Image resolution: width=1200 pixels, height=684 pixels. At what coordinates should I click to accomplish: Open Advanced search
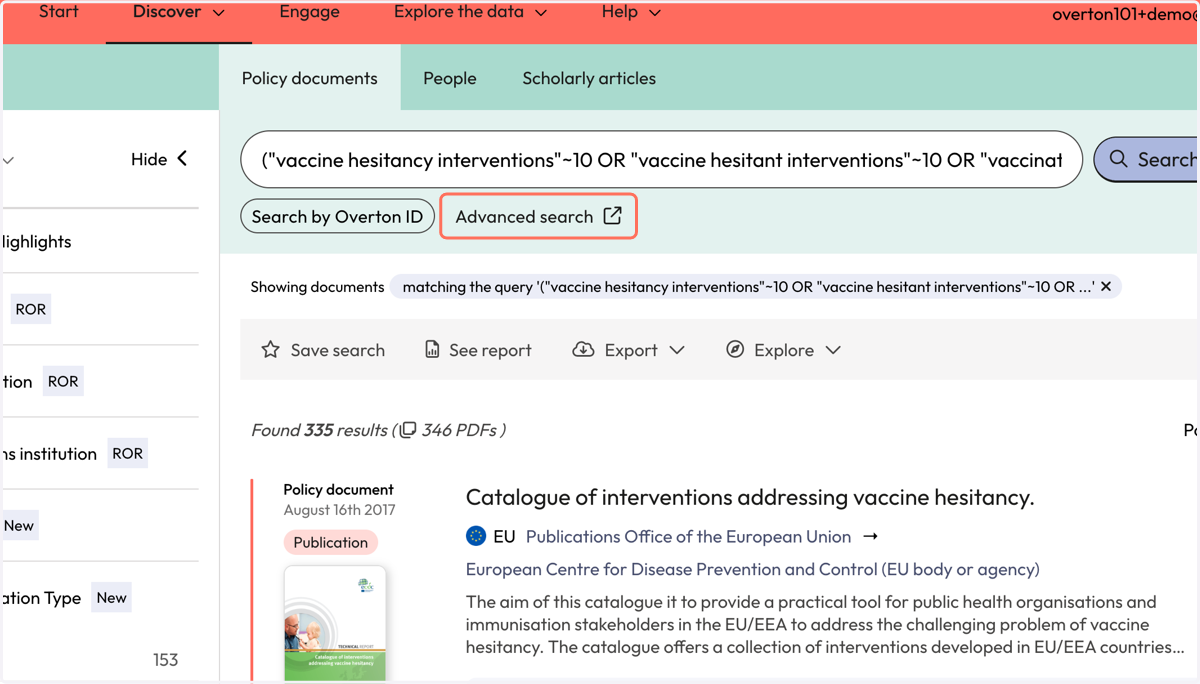[x=538, y=216]
